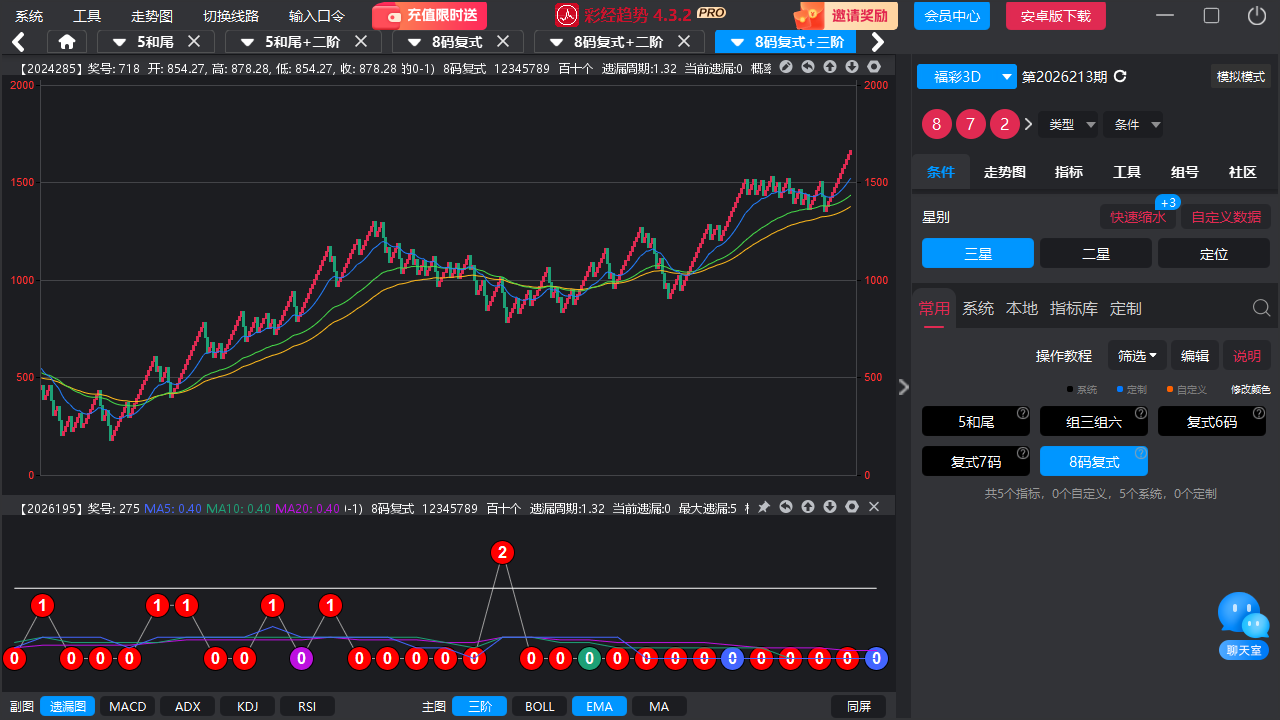The height and width of the screenshot is (720, 1280).
Task: Go to the home icon tab
Action: [x=67, y=42]
